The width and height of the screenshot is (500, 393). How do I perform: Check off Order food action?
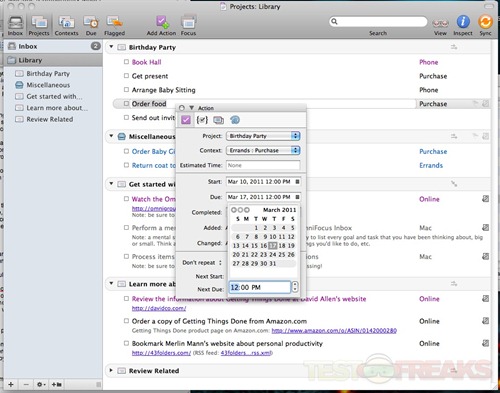click(126, 104)
